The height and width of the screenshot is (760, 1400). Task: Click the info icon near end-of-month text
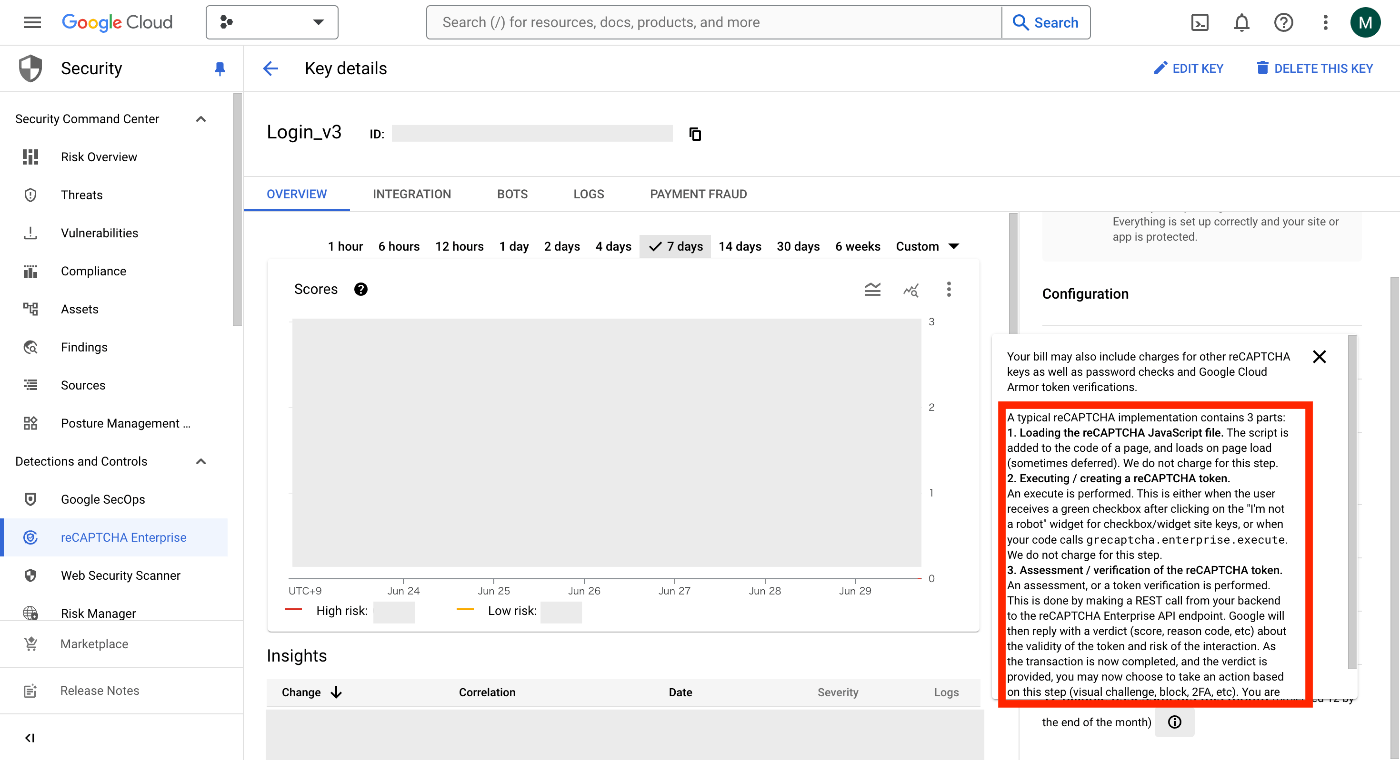[1175, 722]
